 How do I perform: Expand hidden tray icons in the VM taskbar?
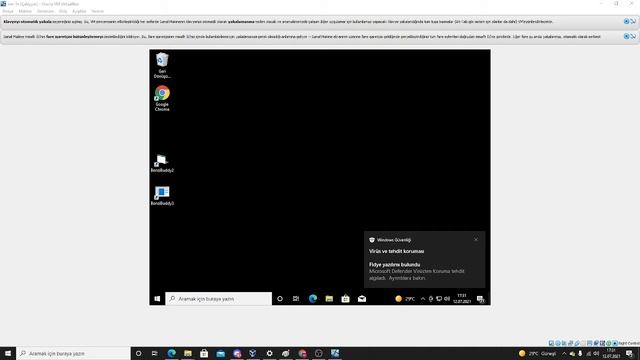click(423, 299)
